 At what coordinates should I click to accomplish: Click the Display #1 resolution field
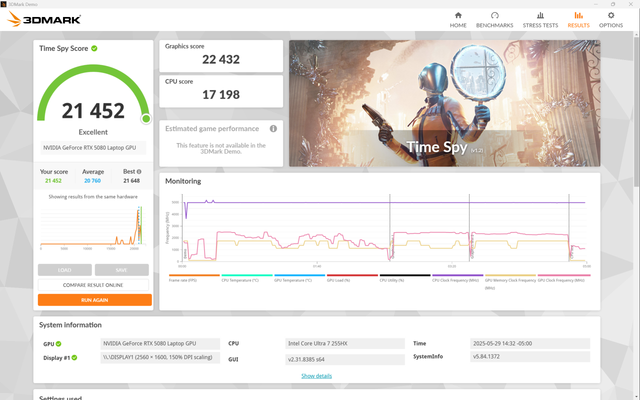click(x=160, y=357)
